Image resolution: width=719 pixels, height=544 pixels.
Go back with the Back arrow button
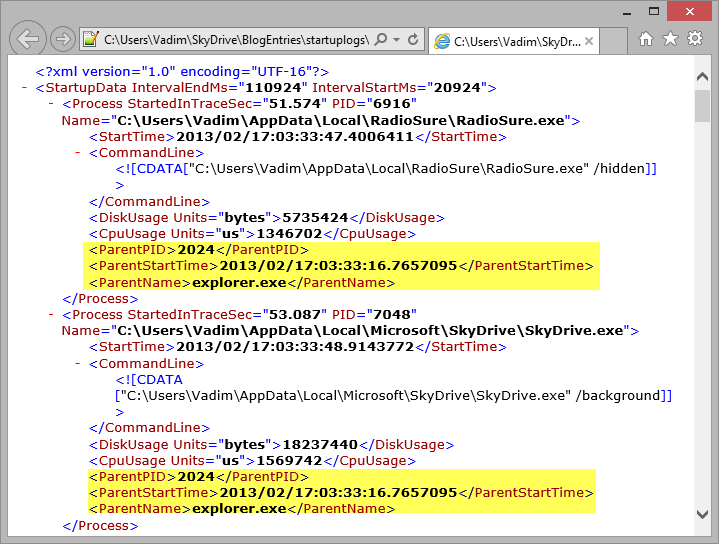point(28,39)
